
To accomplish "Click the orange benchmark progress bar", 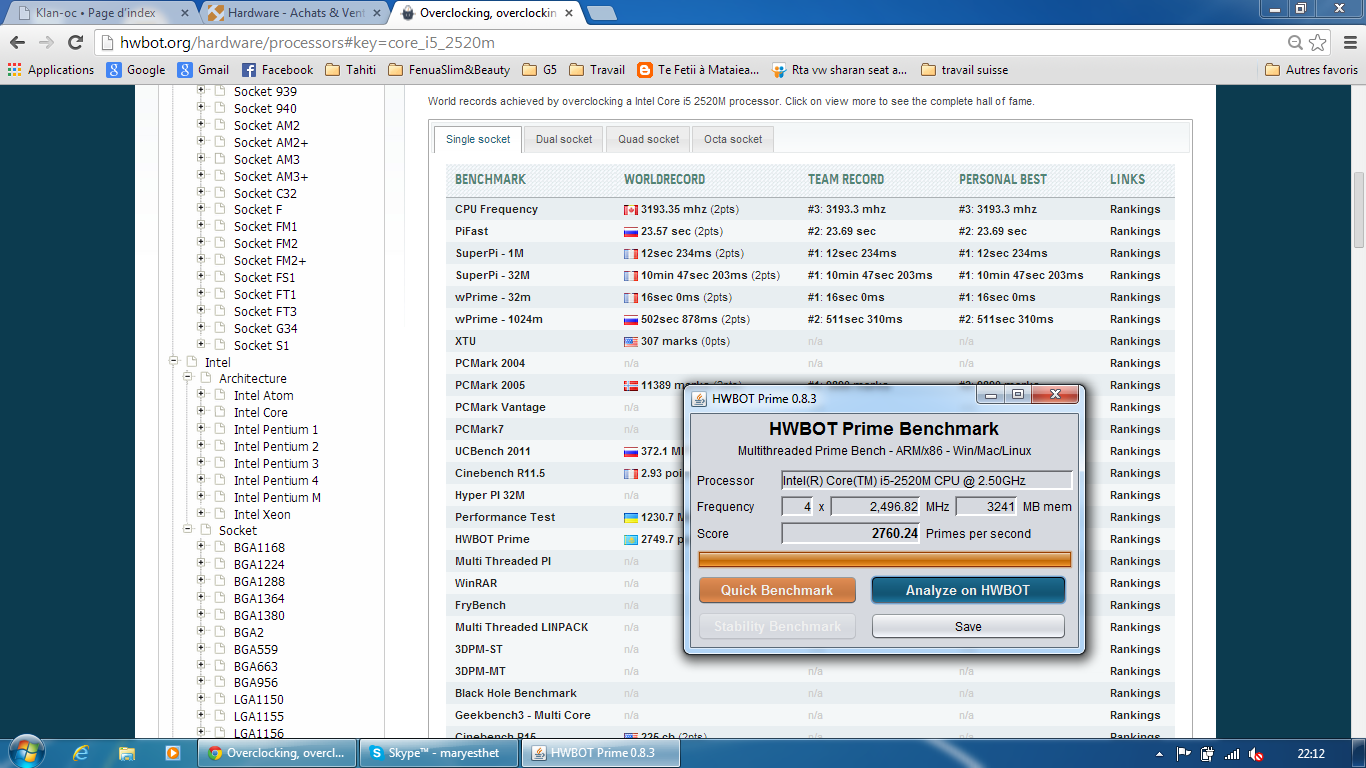I will pos(885,559).
